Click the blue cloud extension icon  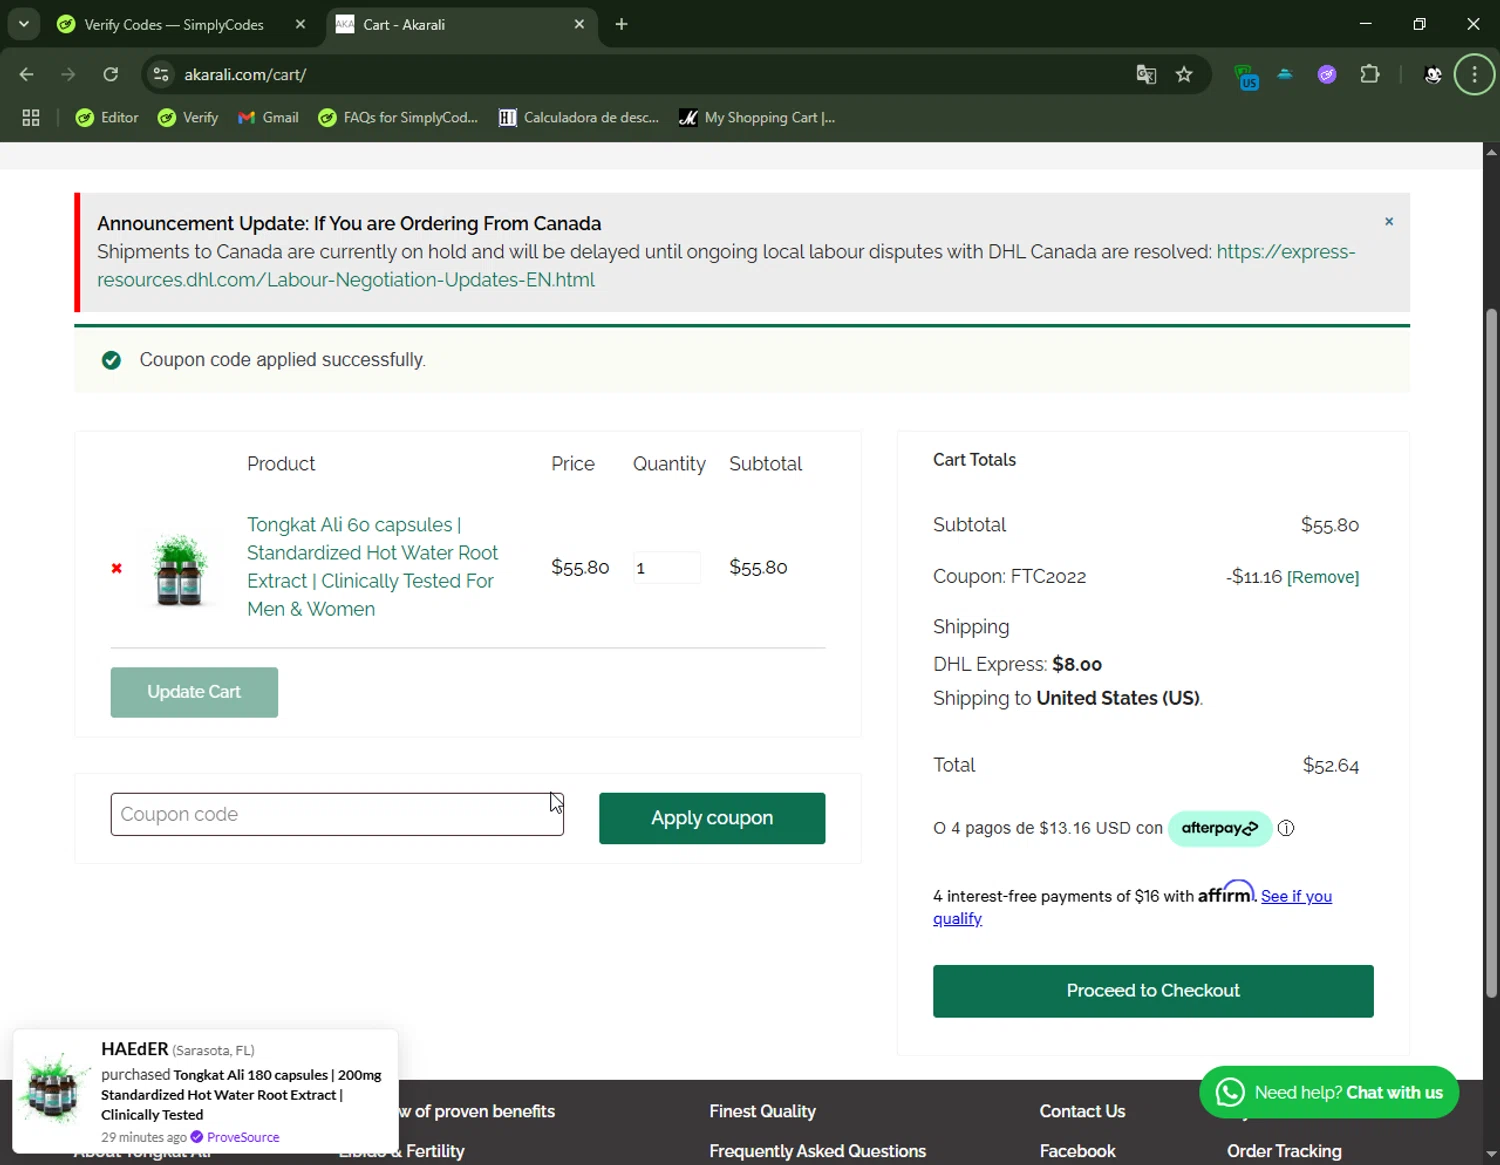(x=1285, y=74)
